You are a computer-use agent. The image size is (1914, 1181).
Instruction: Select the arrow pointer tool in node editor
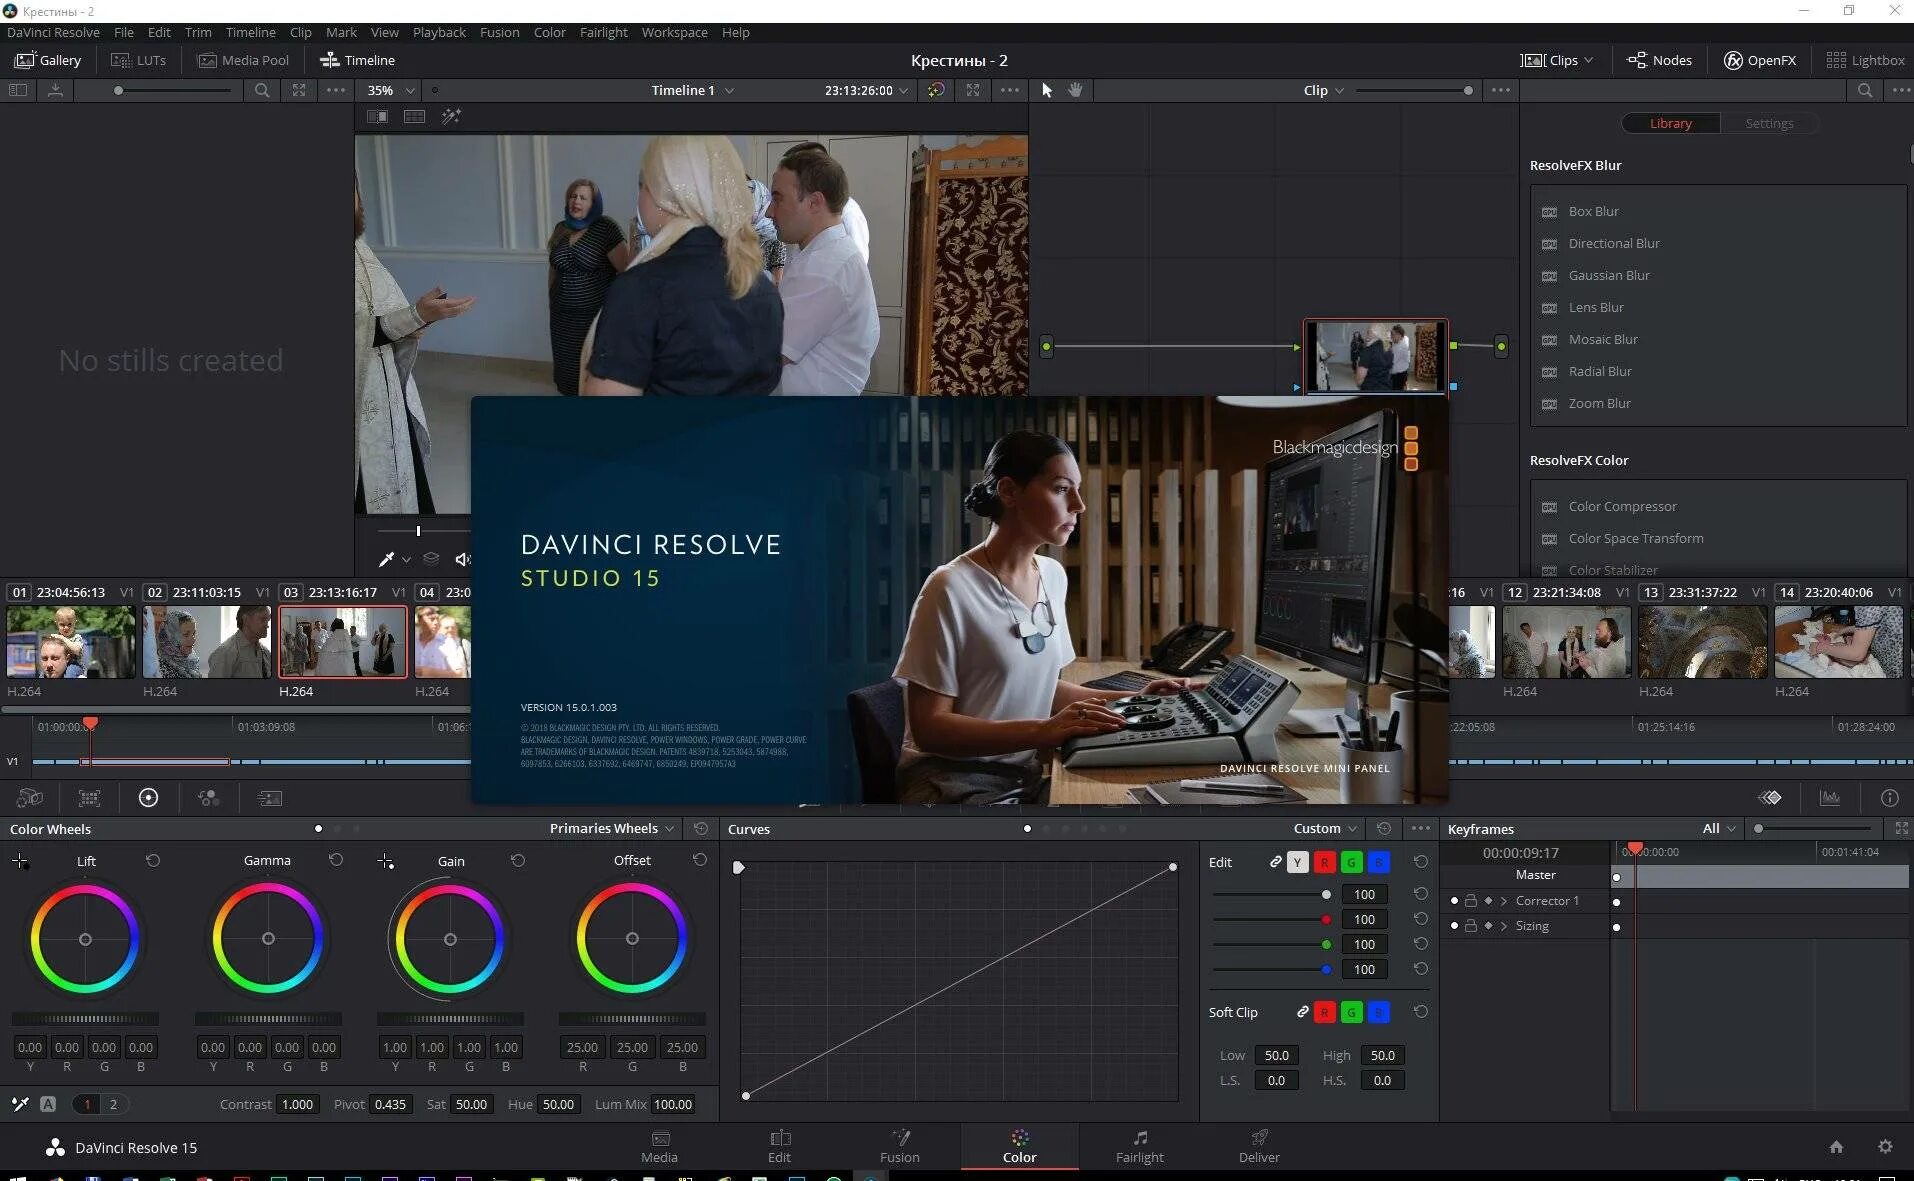coord(1047,90)
